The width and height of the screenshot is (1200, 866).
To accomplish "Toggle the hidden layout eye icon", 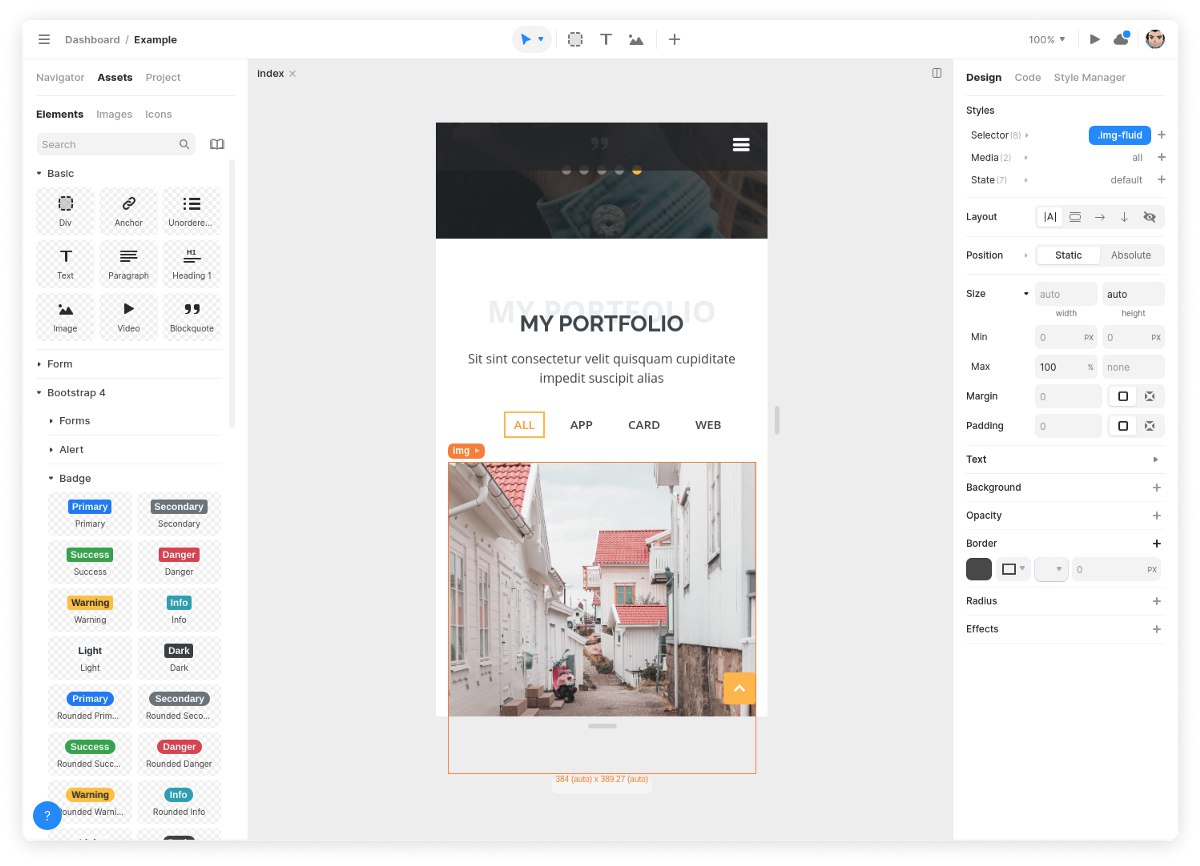I will point(1149,217).
